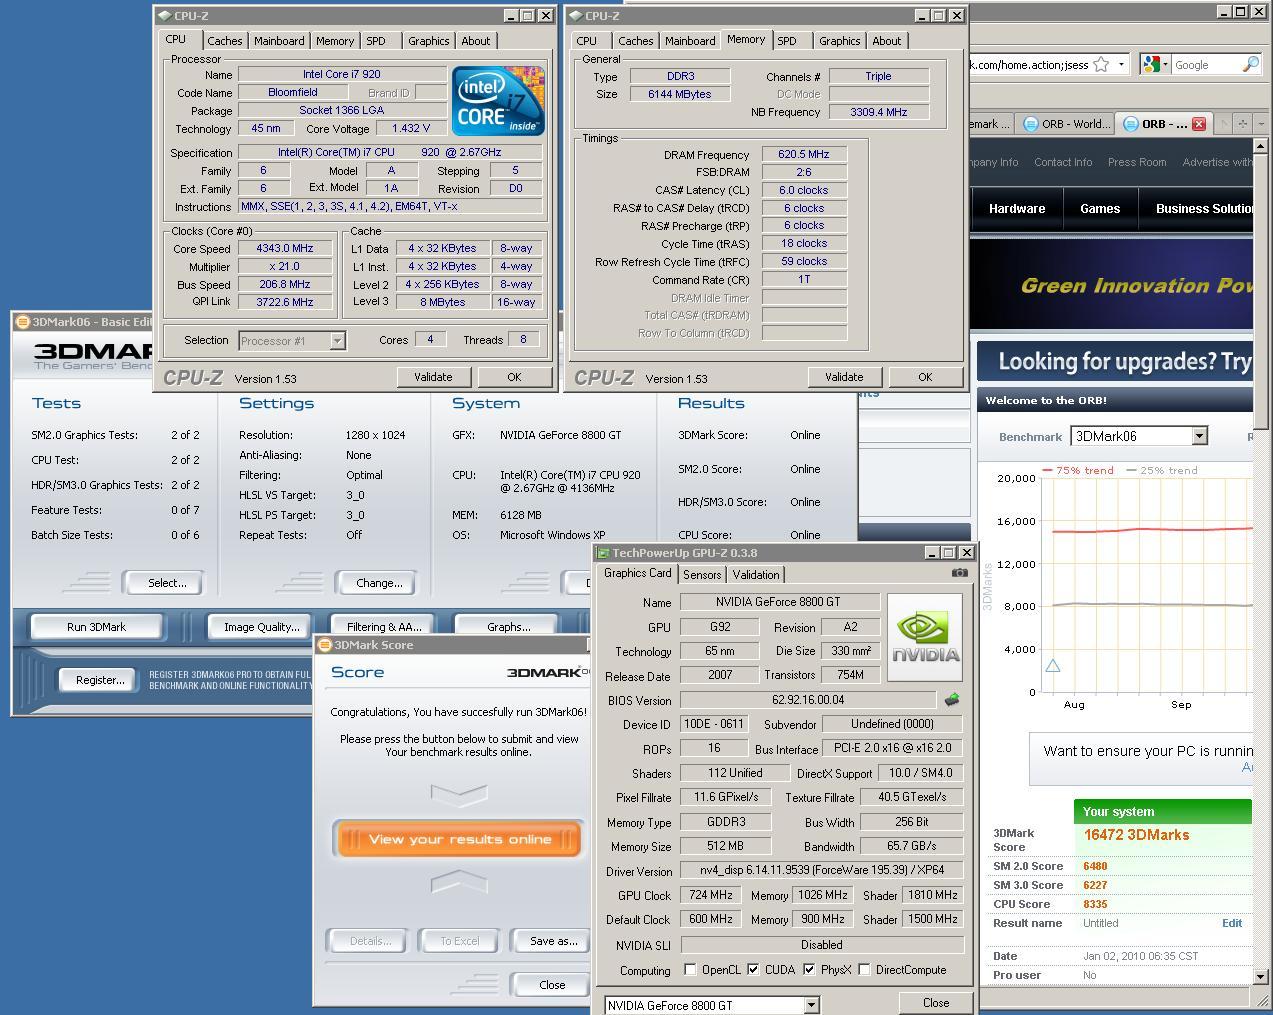Click Run 3DMark button
This screenshot has height=1015, width=1273.
tap(96, 627)
